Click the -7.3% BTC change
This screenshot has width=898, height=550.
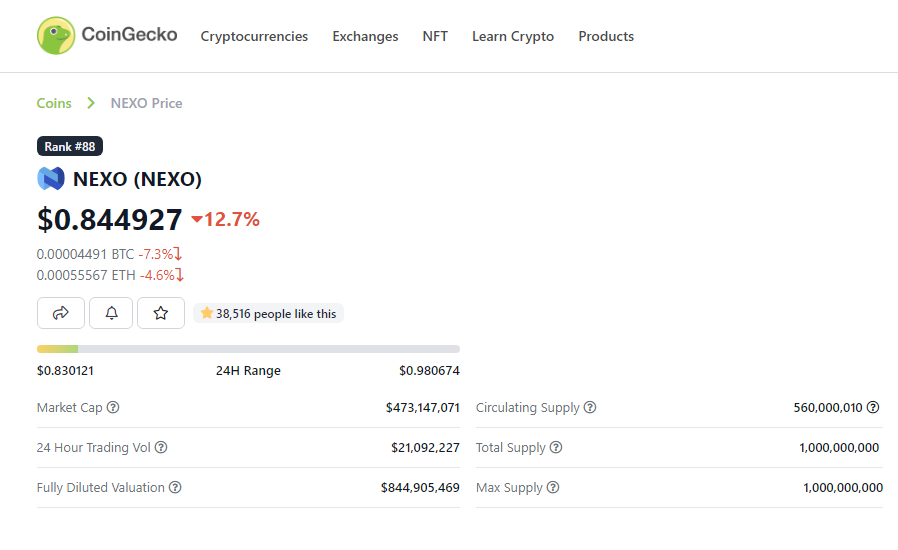(x=156, y=254)
